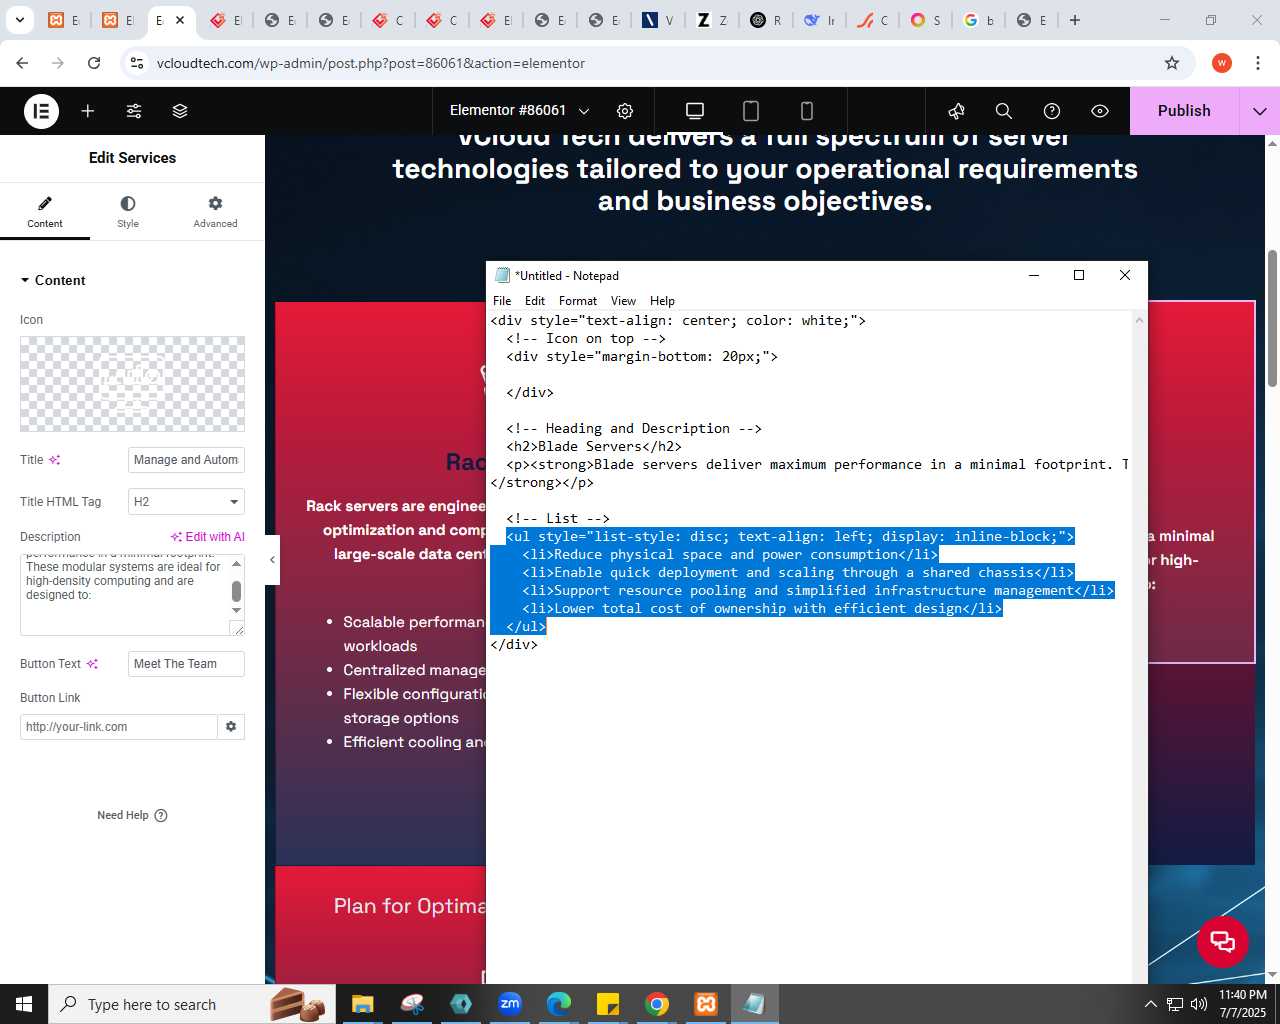This screenshot has width=1280, height=1024.
Task: Expand Publish options arrow
Action: (1260, 111)
